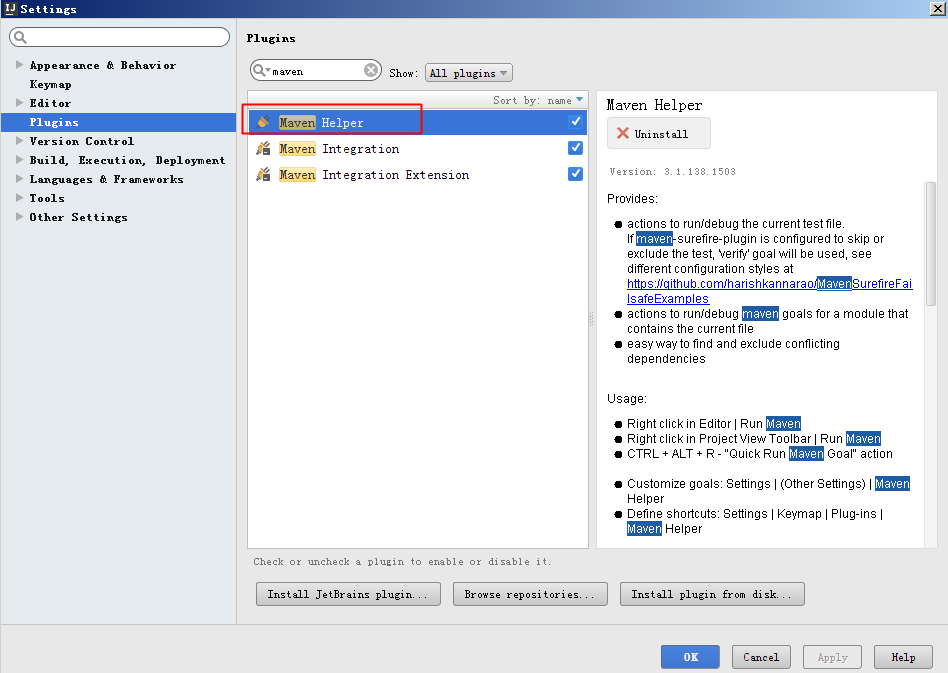Image resolution: width=948 pixels, height=673 pixels.
Task: Select Keymap in settings tree
Action: tap(51, 84)
